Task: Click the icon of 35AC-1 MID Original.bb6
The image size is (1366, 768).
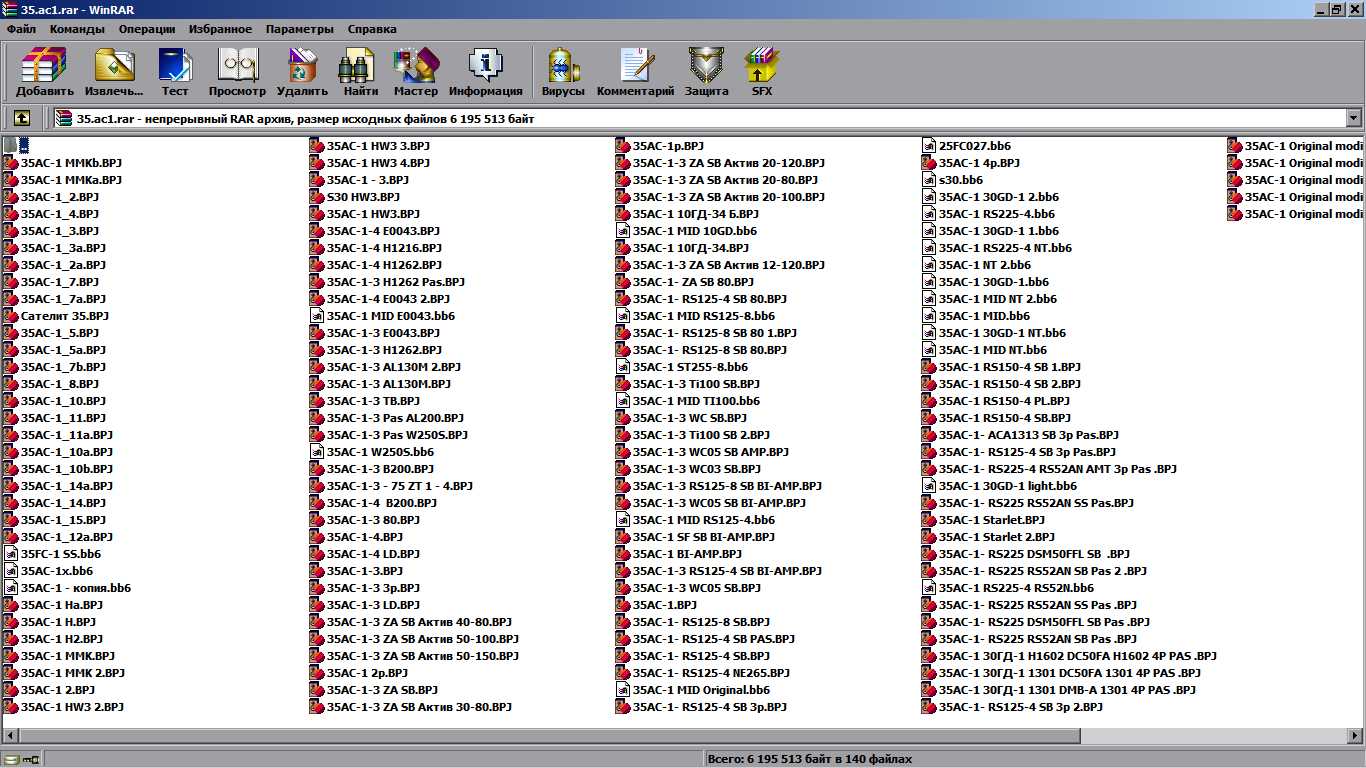Action: coord(623,689)
